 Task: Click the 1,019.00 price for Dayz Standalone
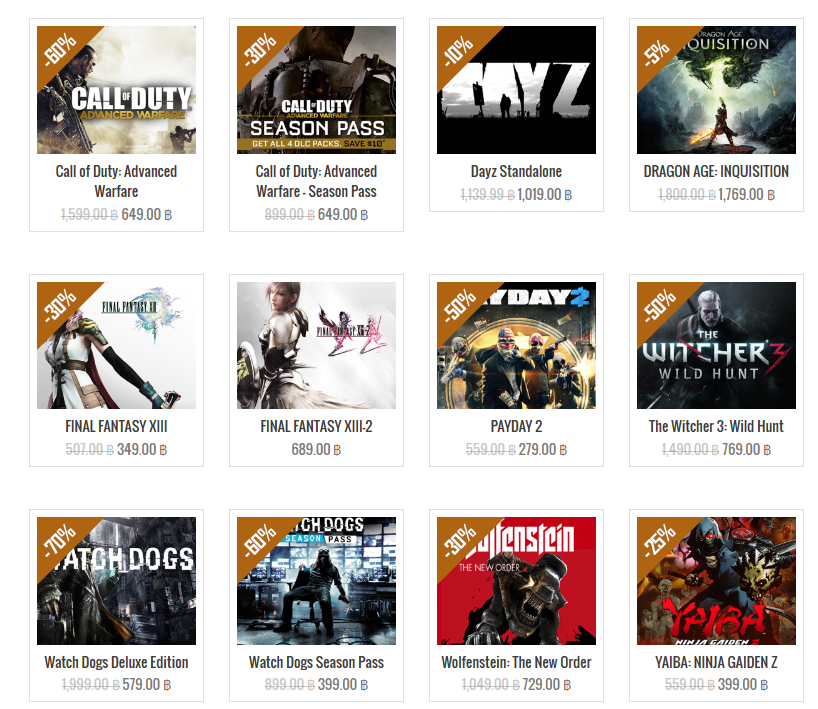tap(545, 195)
